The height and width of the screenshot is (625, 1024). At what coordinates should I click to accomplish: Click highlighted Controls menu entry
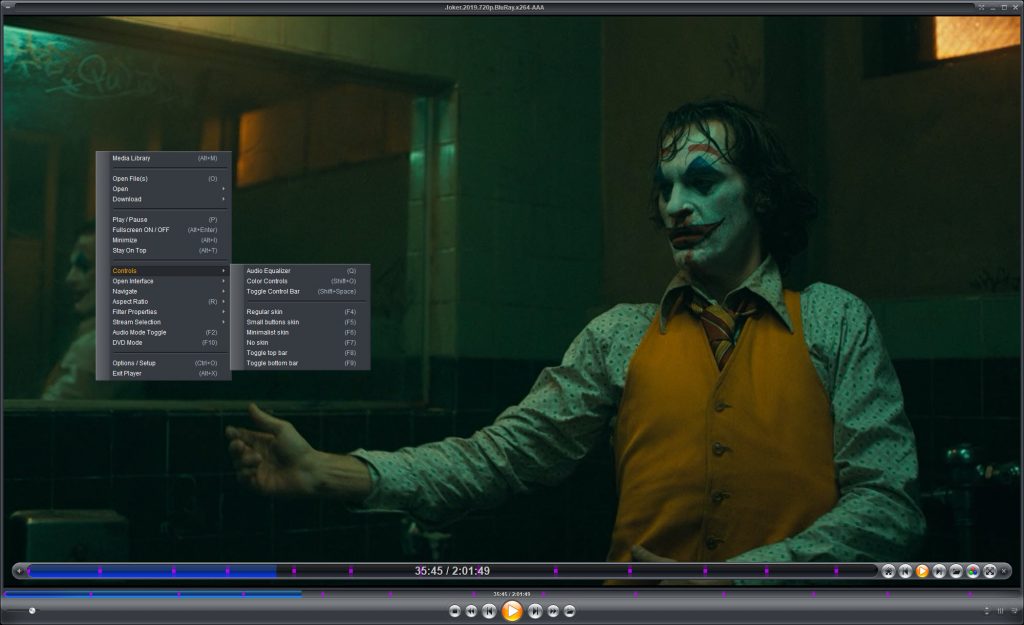[x=164, y=270]
